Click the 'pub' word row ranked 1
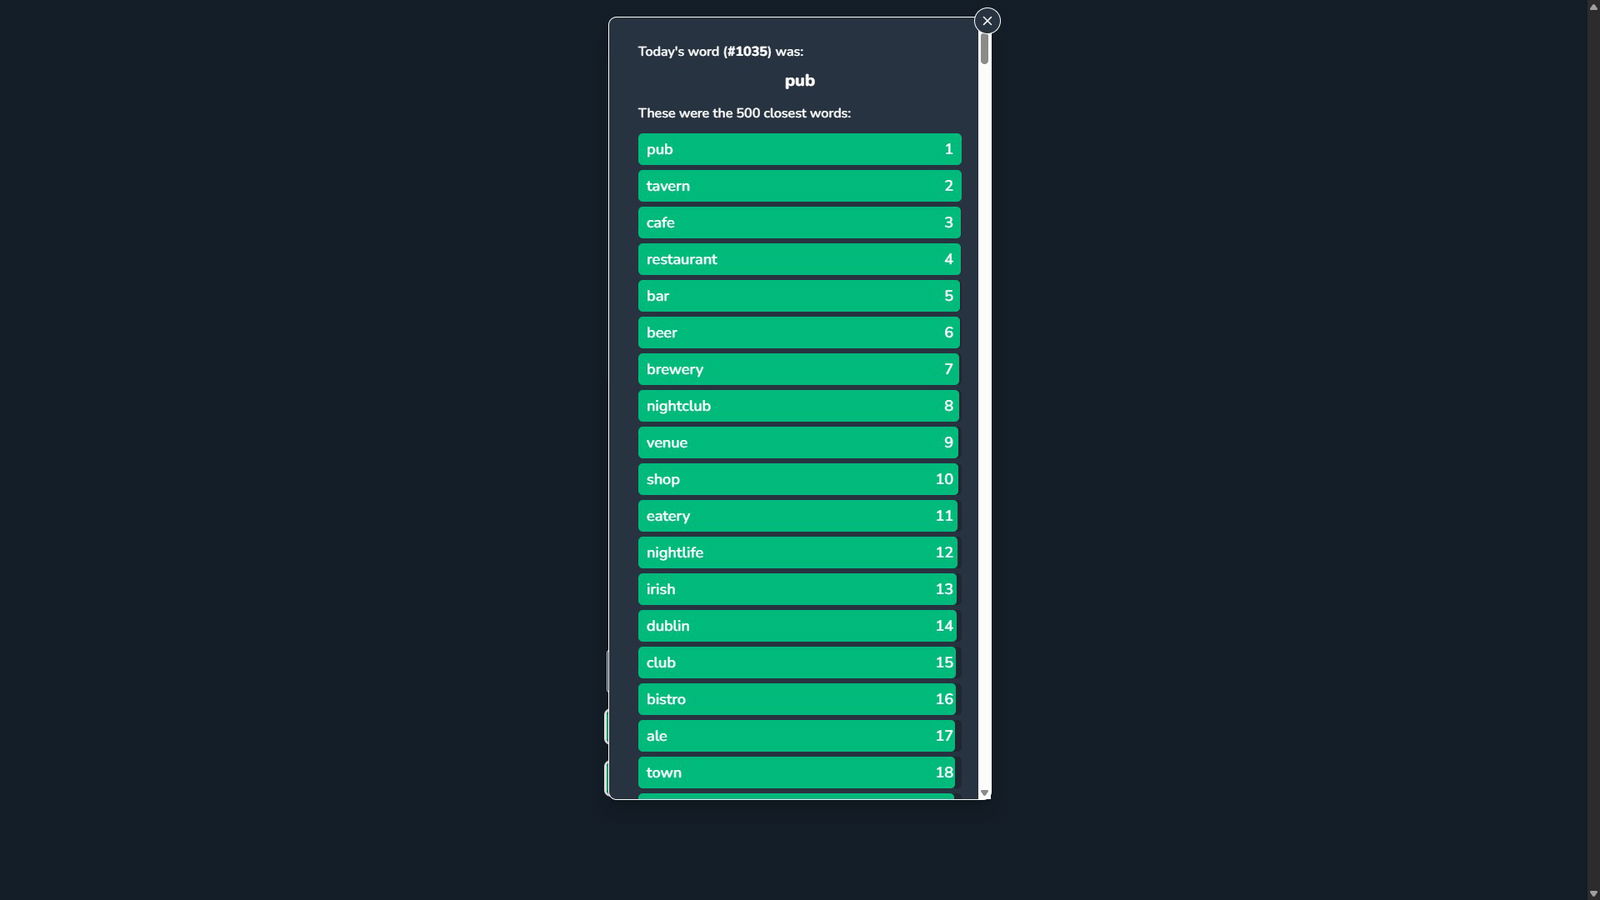 (x=799, y=149)
